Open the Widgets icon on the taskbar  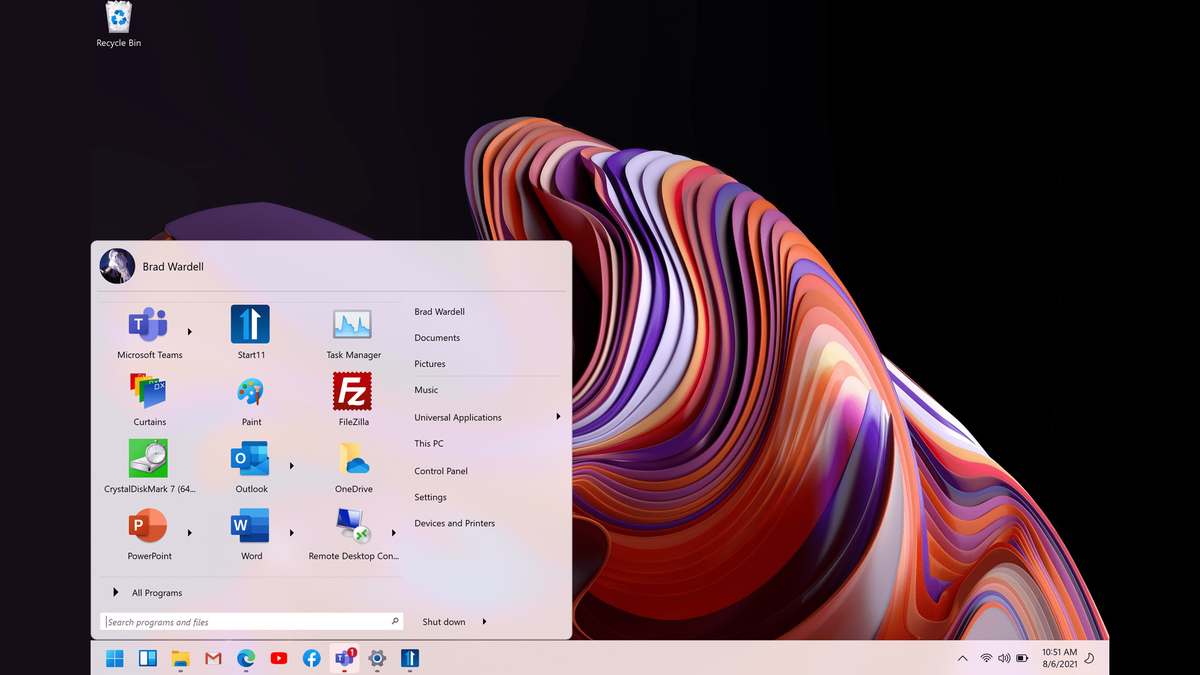pos(148,658)
